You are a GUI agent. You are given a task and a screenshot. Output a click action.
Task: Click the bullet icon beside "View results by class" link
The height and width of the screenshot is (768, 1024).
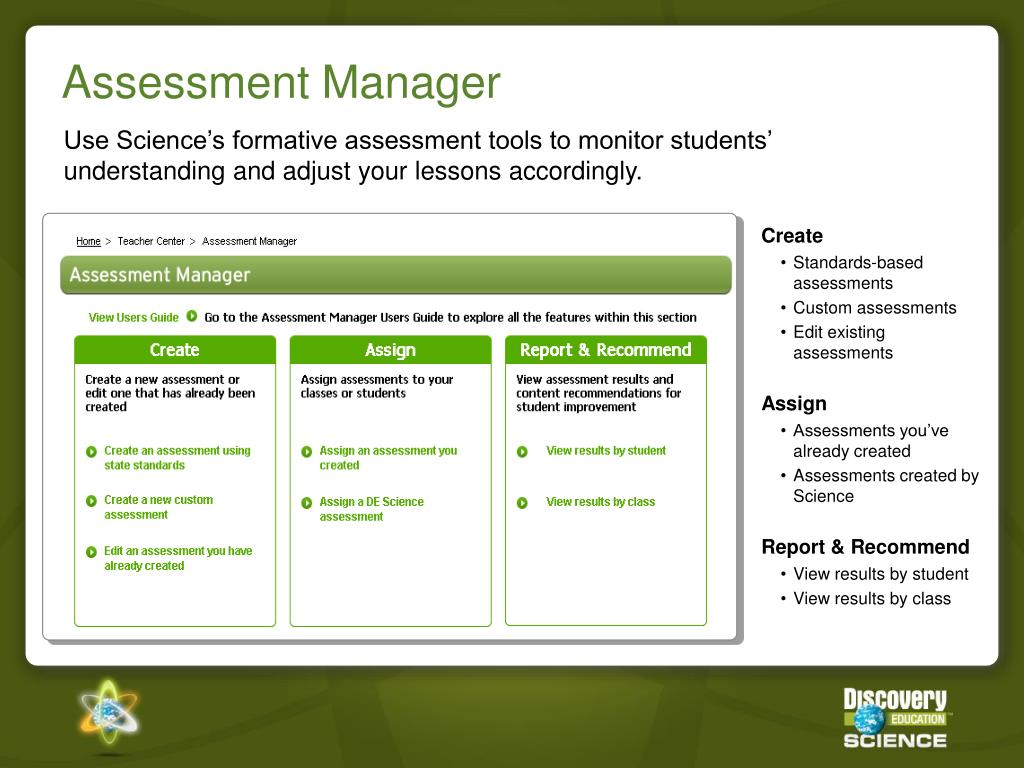pyautogui.click(x=522, y=503)
